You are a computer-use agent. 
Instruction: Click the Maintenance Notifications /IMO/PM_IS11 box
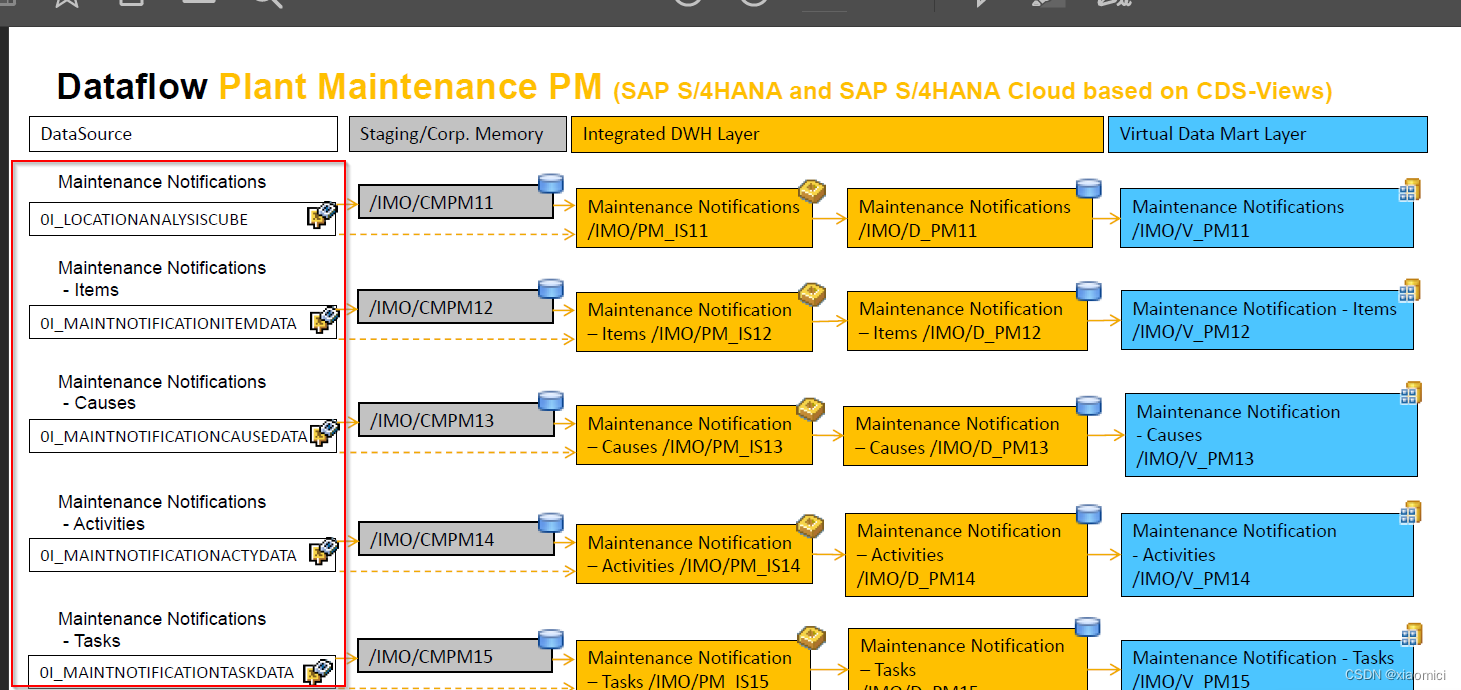(x=694, y=218)
